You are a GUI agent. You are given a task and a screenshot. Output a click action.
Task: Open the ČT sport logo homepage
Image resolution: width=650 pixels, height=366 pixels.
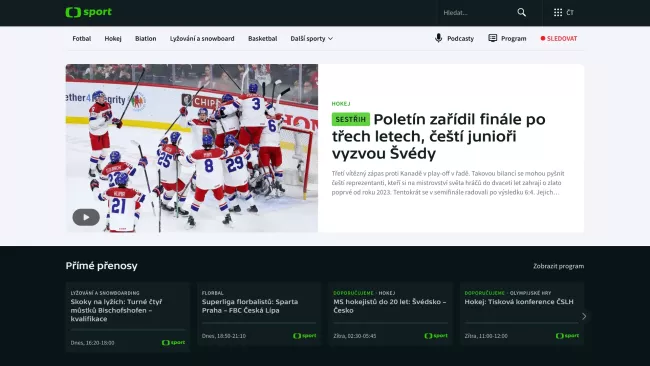point(88,12)
